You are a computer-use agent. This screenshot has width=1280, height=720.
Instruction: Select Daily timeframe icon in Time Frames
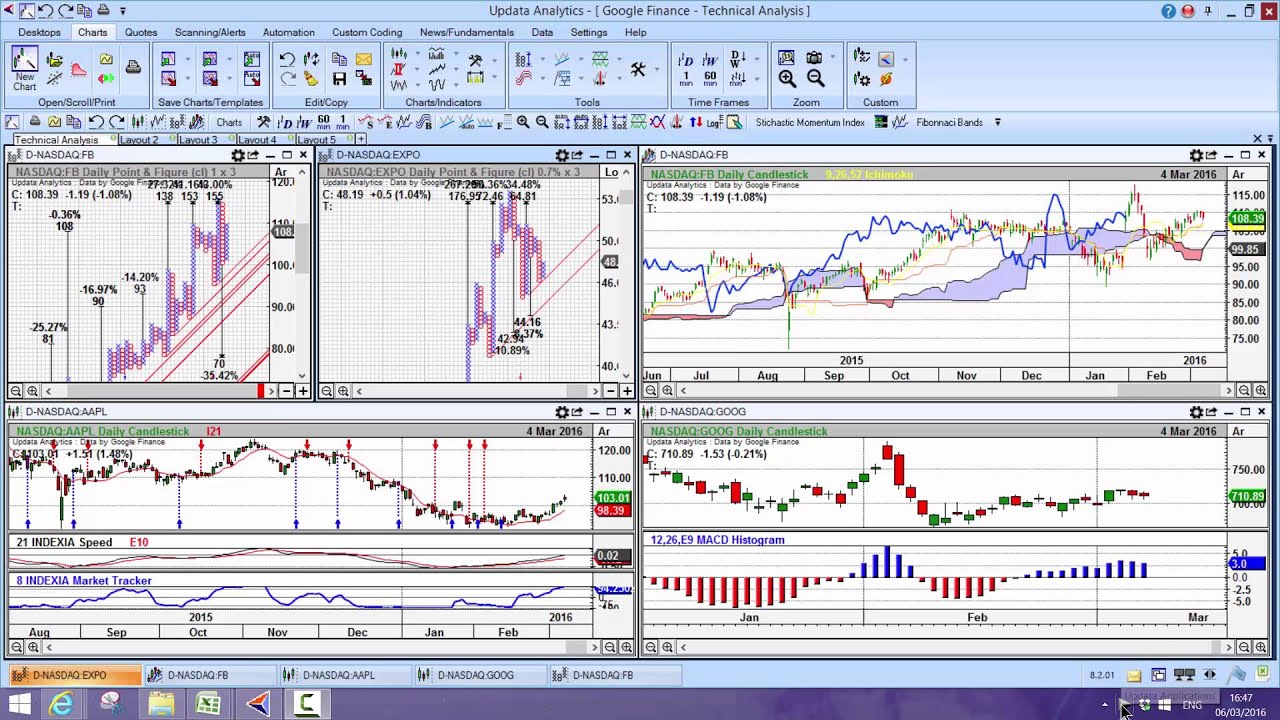[x=685, y=58]
